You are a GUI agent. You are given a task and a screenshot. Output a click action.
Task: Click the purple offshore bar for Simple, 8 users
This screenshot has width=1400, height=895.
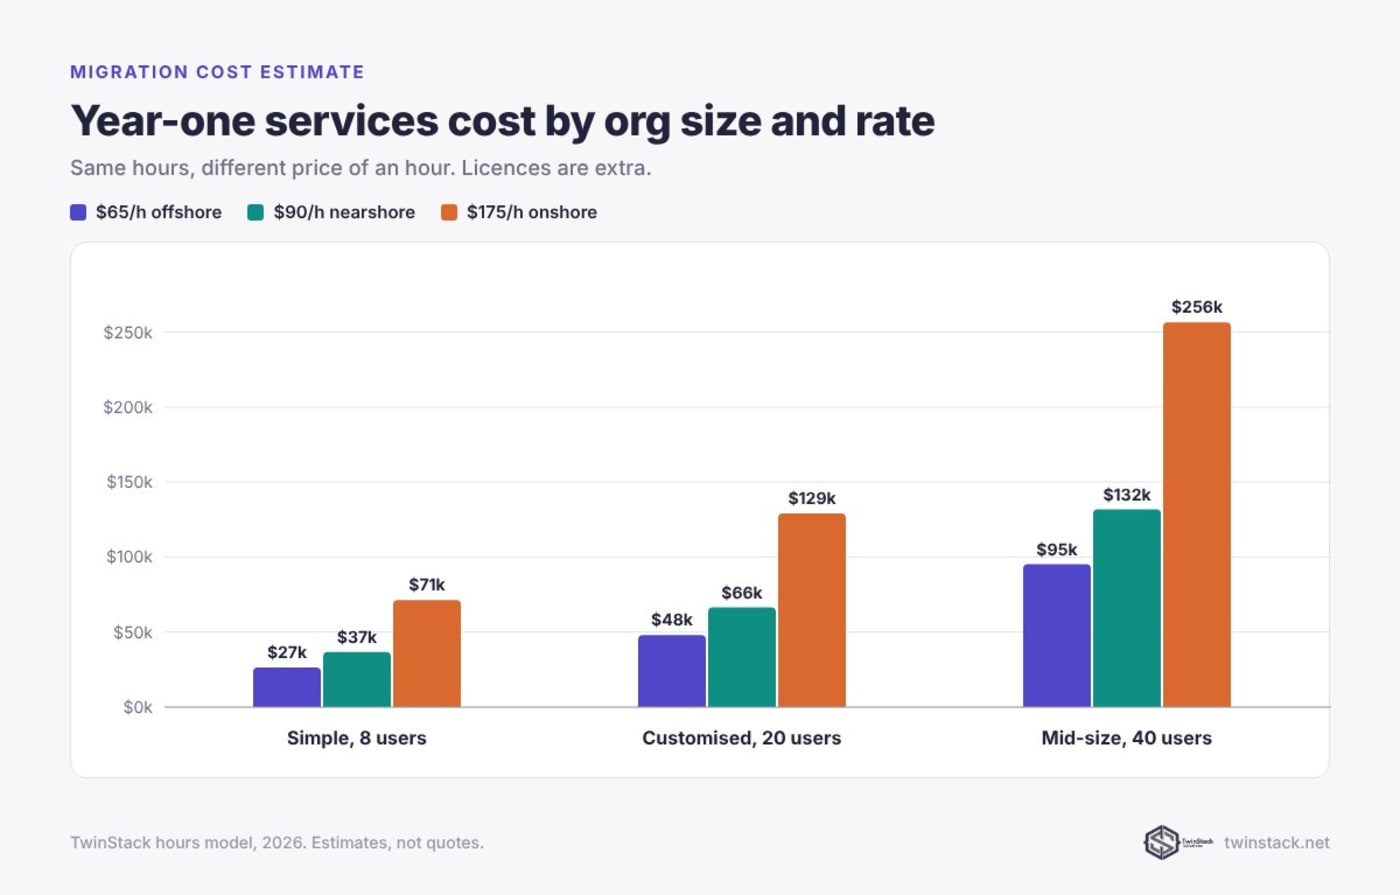pos(287,687)
